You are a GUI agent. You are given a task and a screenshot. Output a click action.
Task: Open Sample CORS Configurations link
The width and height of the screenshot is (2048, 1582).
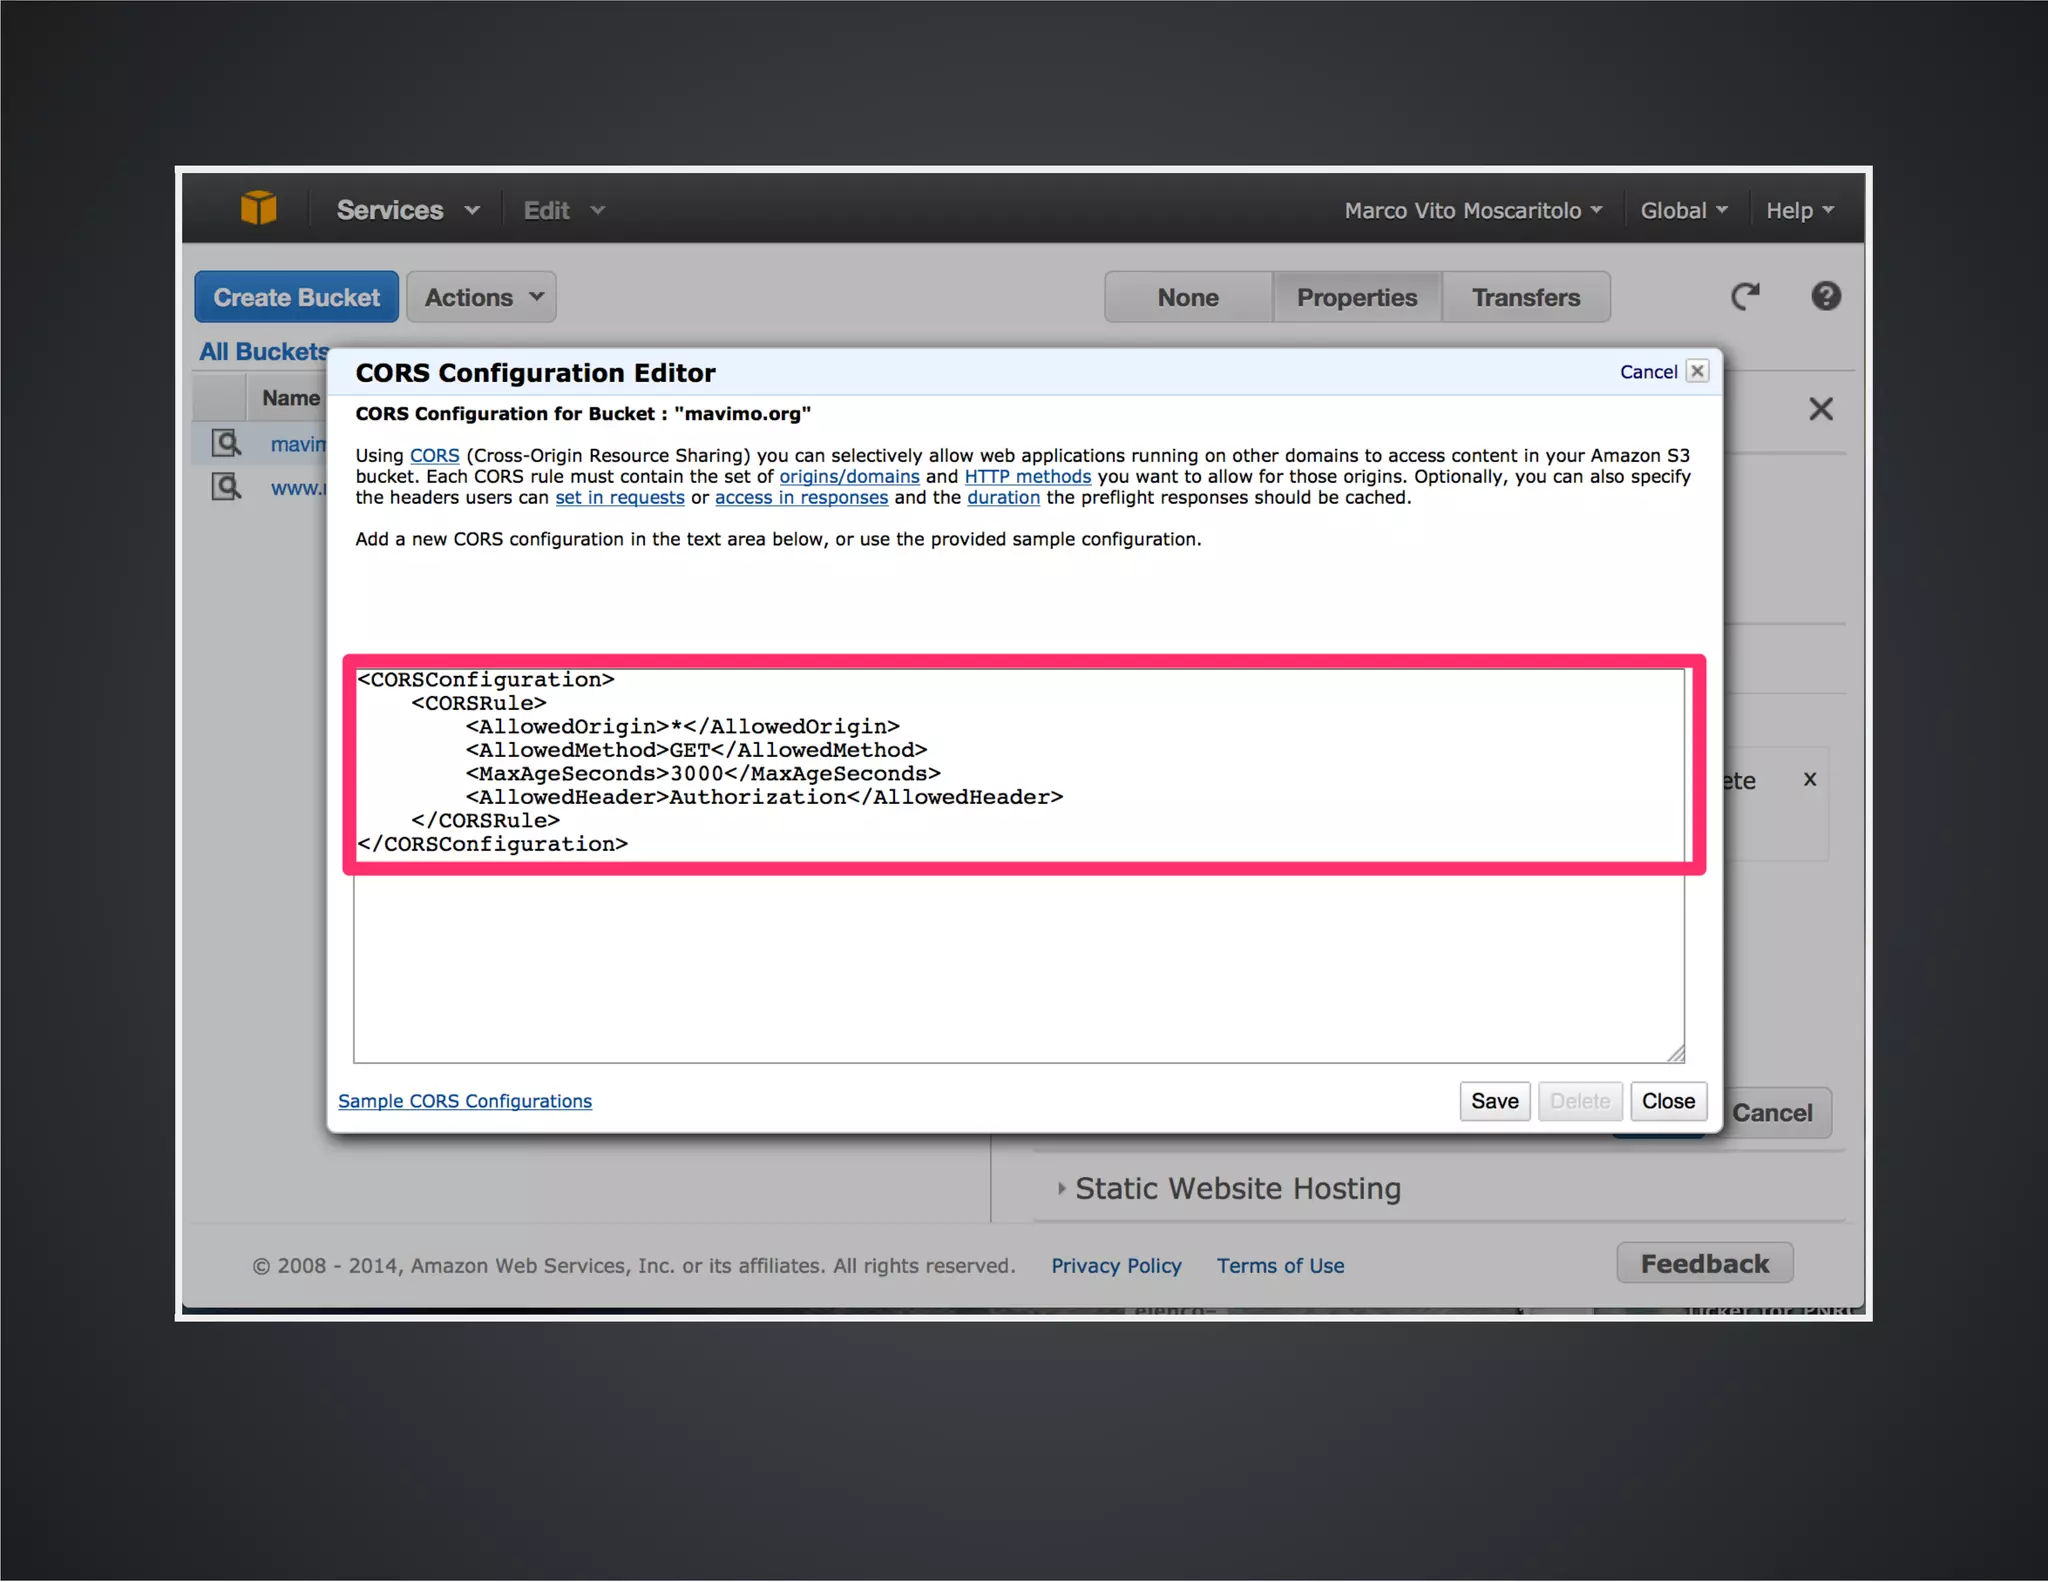point(465,1101)
